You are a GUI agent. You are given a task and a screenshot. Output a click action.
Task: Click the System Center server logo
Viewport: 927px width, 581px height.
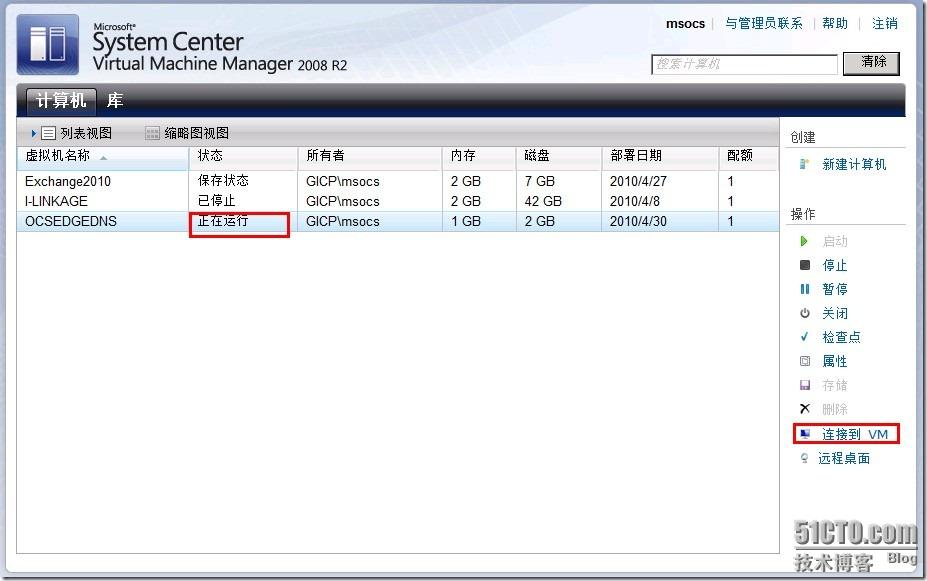(x=48, y=45)
